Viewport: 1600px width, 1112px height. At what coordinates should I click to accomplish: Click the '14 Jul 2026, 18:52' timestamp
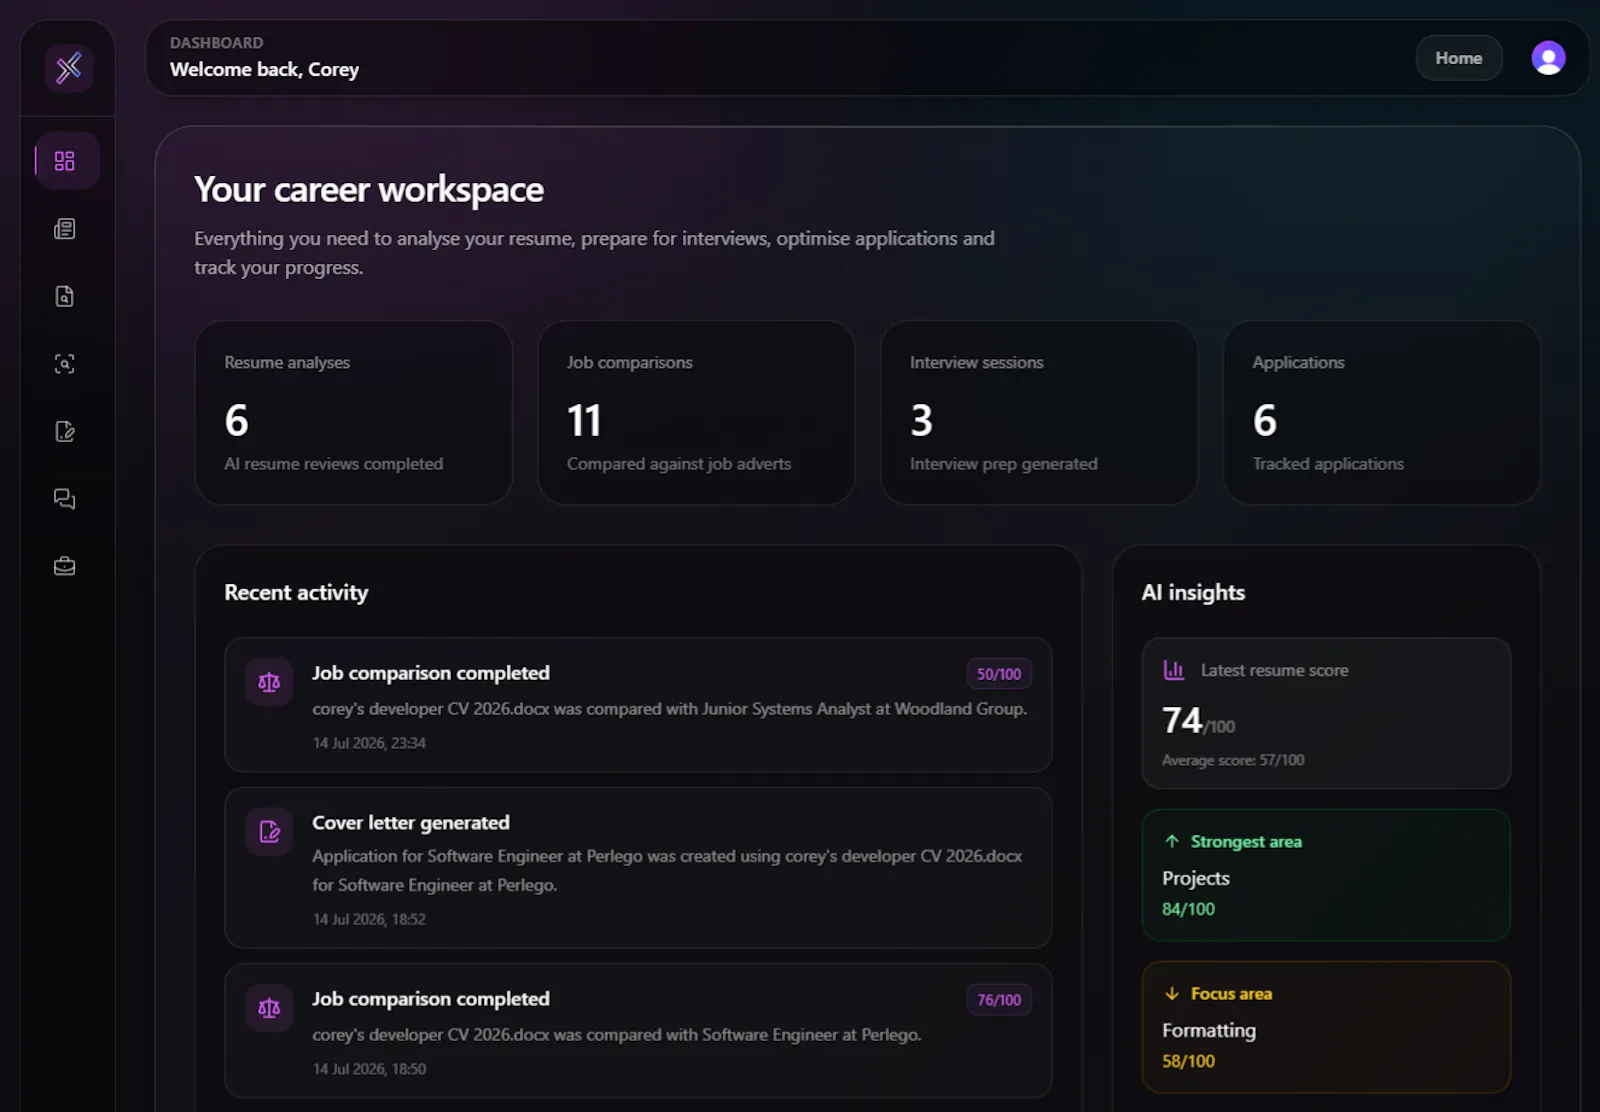coord(369,919)
